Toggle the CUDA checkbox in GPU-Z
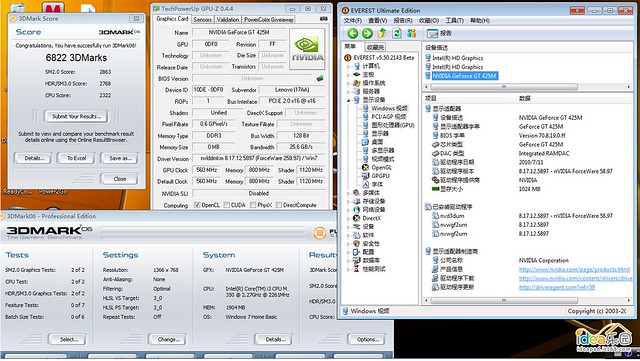The width and height of the screenshot is (640, 361). pos(227,205)
